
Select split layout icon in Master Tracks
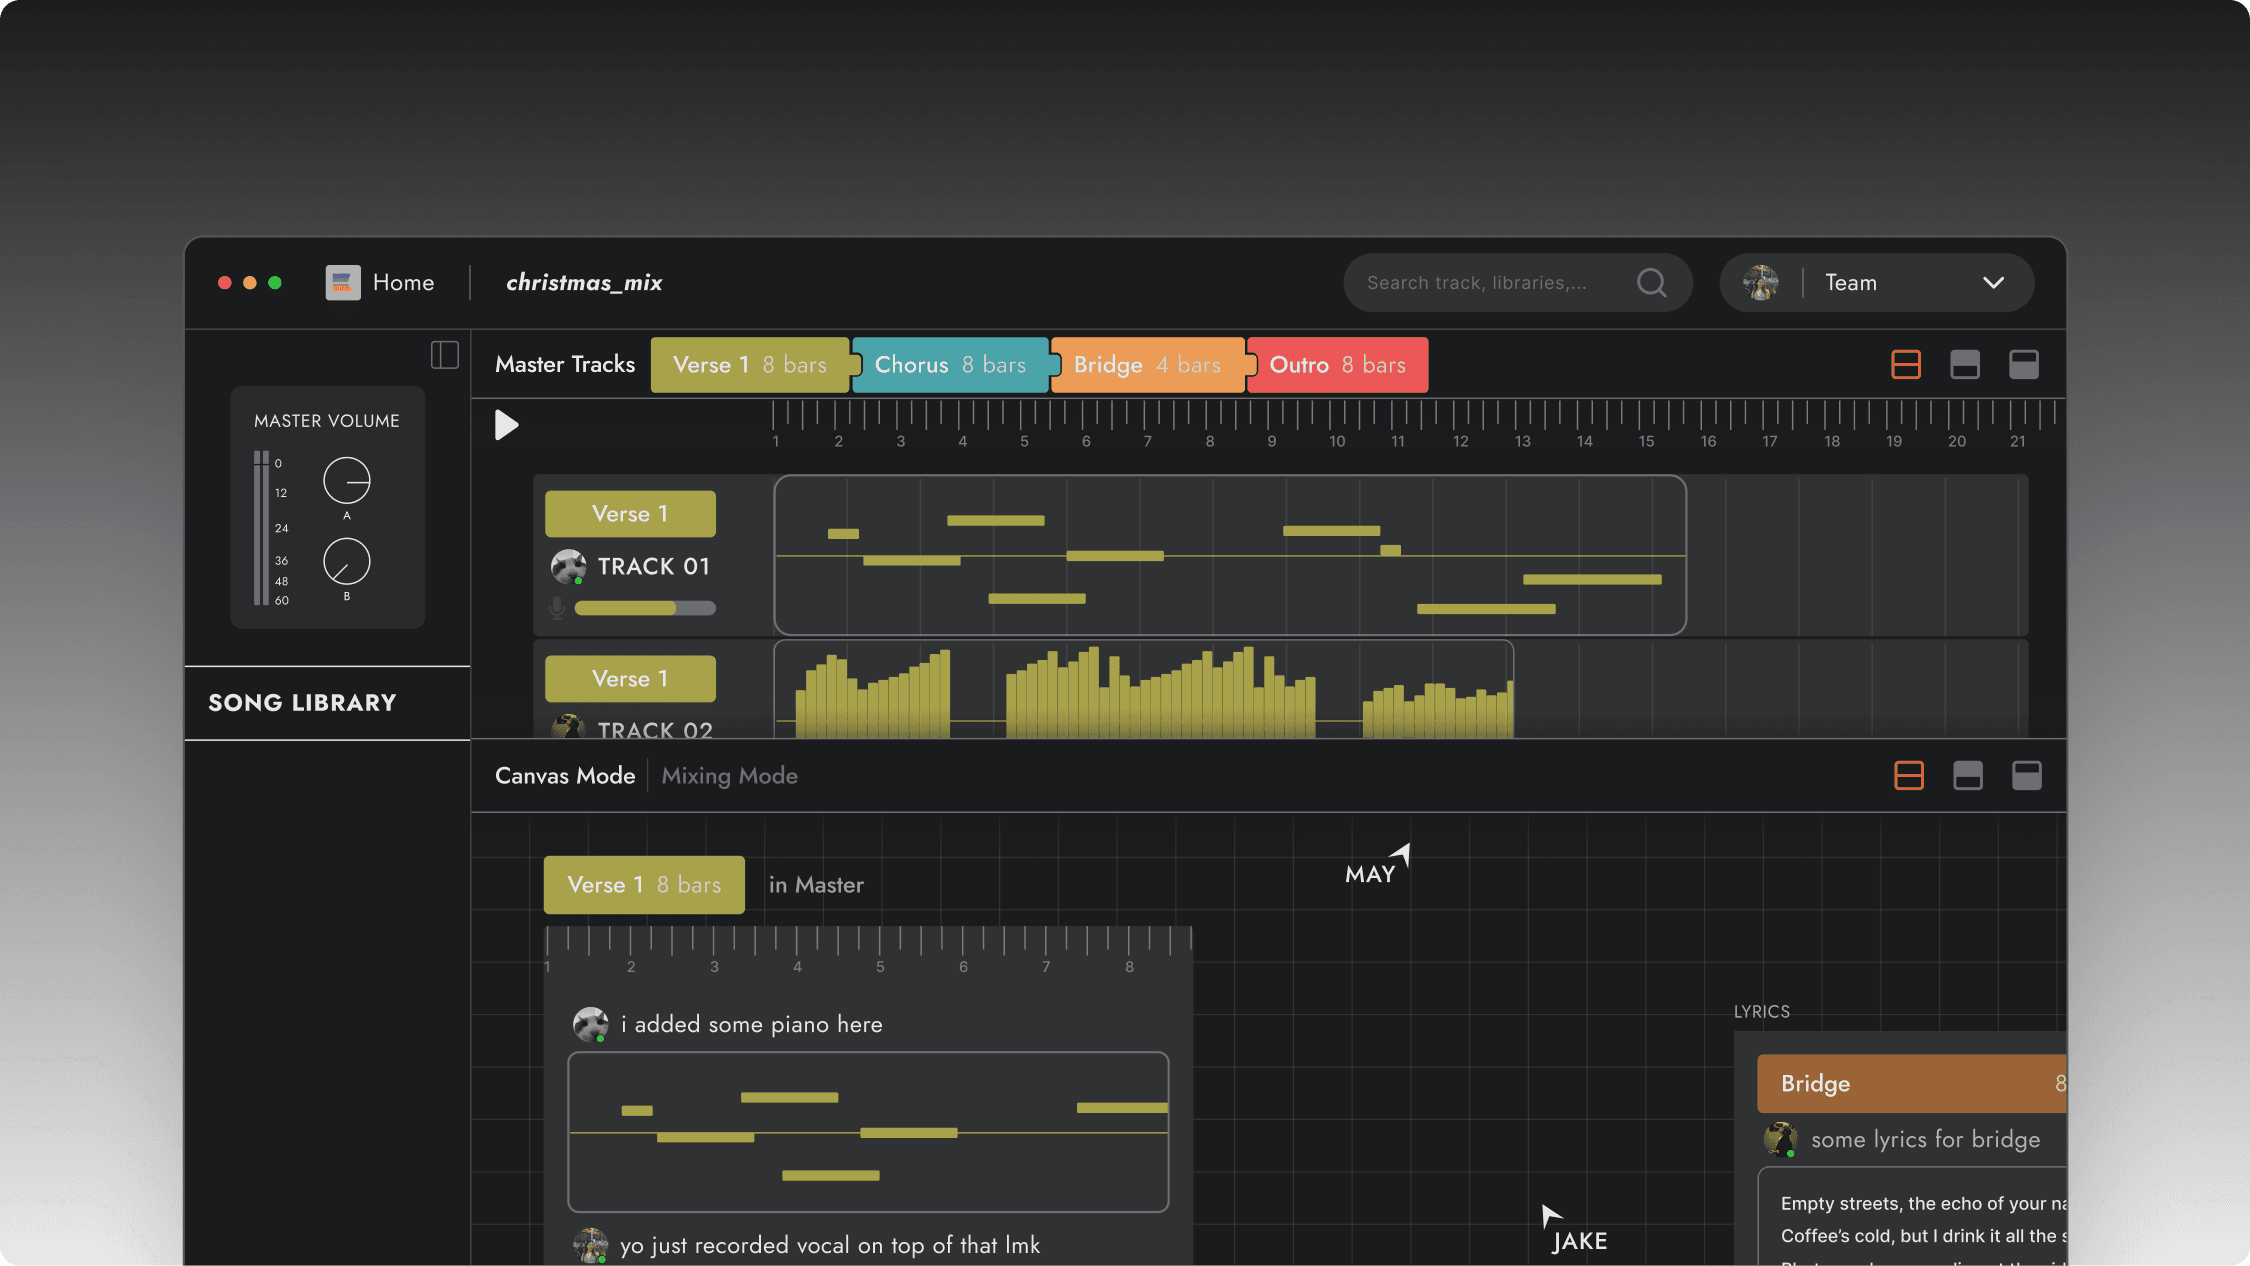(1905, 365)
